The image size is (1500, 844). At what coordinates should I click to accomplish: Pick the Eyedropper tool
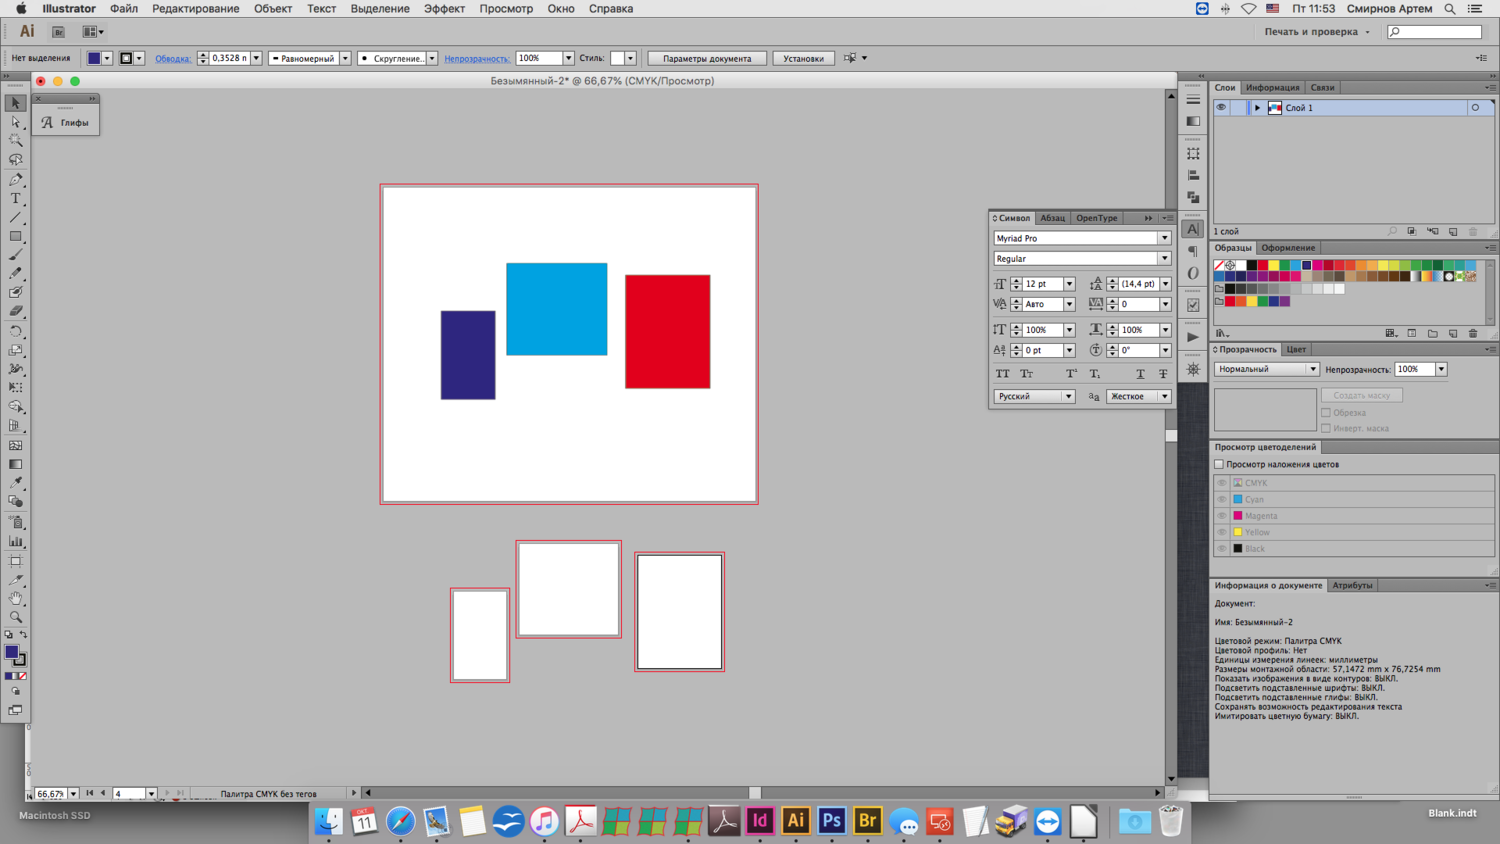coord(15,483)
